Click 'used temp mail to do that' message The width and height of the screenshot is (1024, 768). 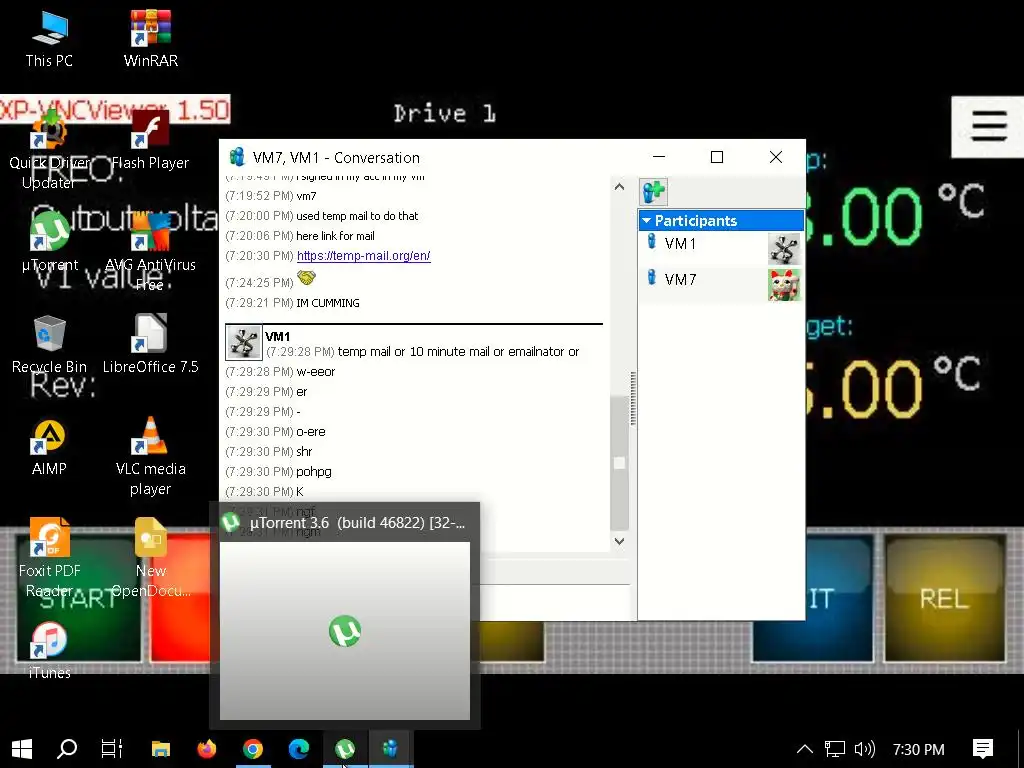357,216
